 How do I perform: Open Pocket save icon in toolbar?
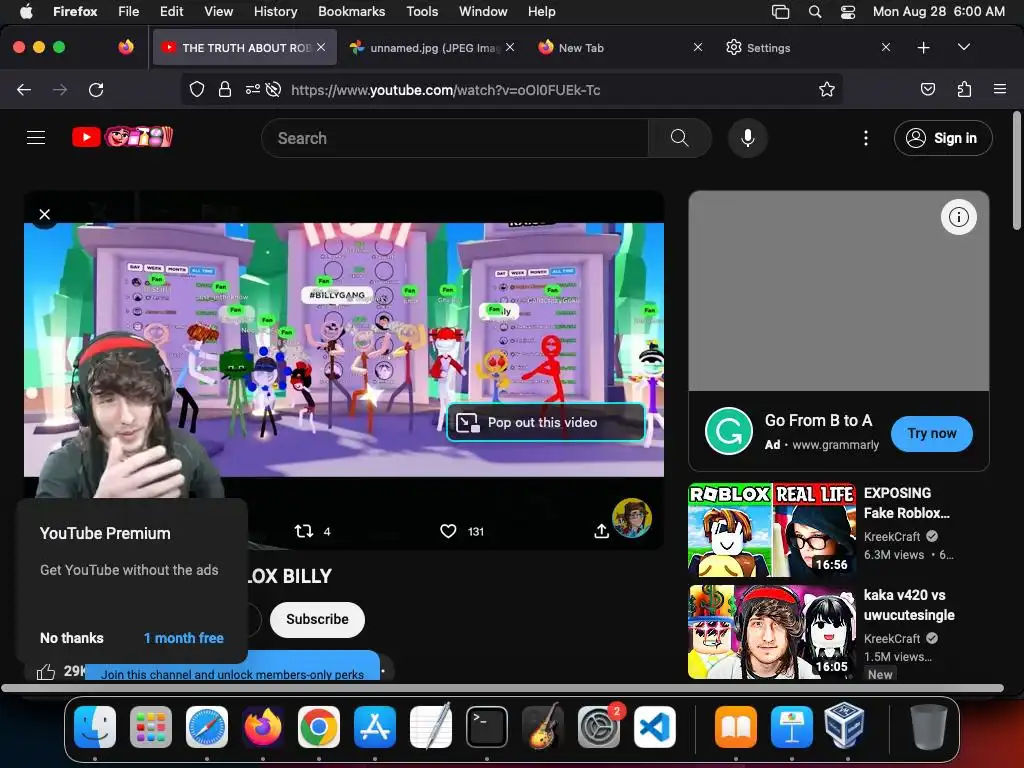click(927, 89)
